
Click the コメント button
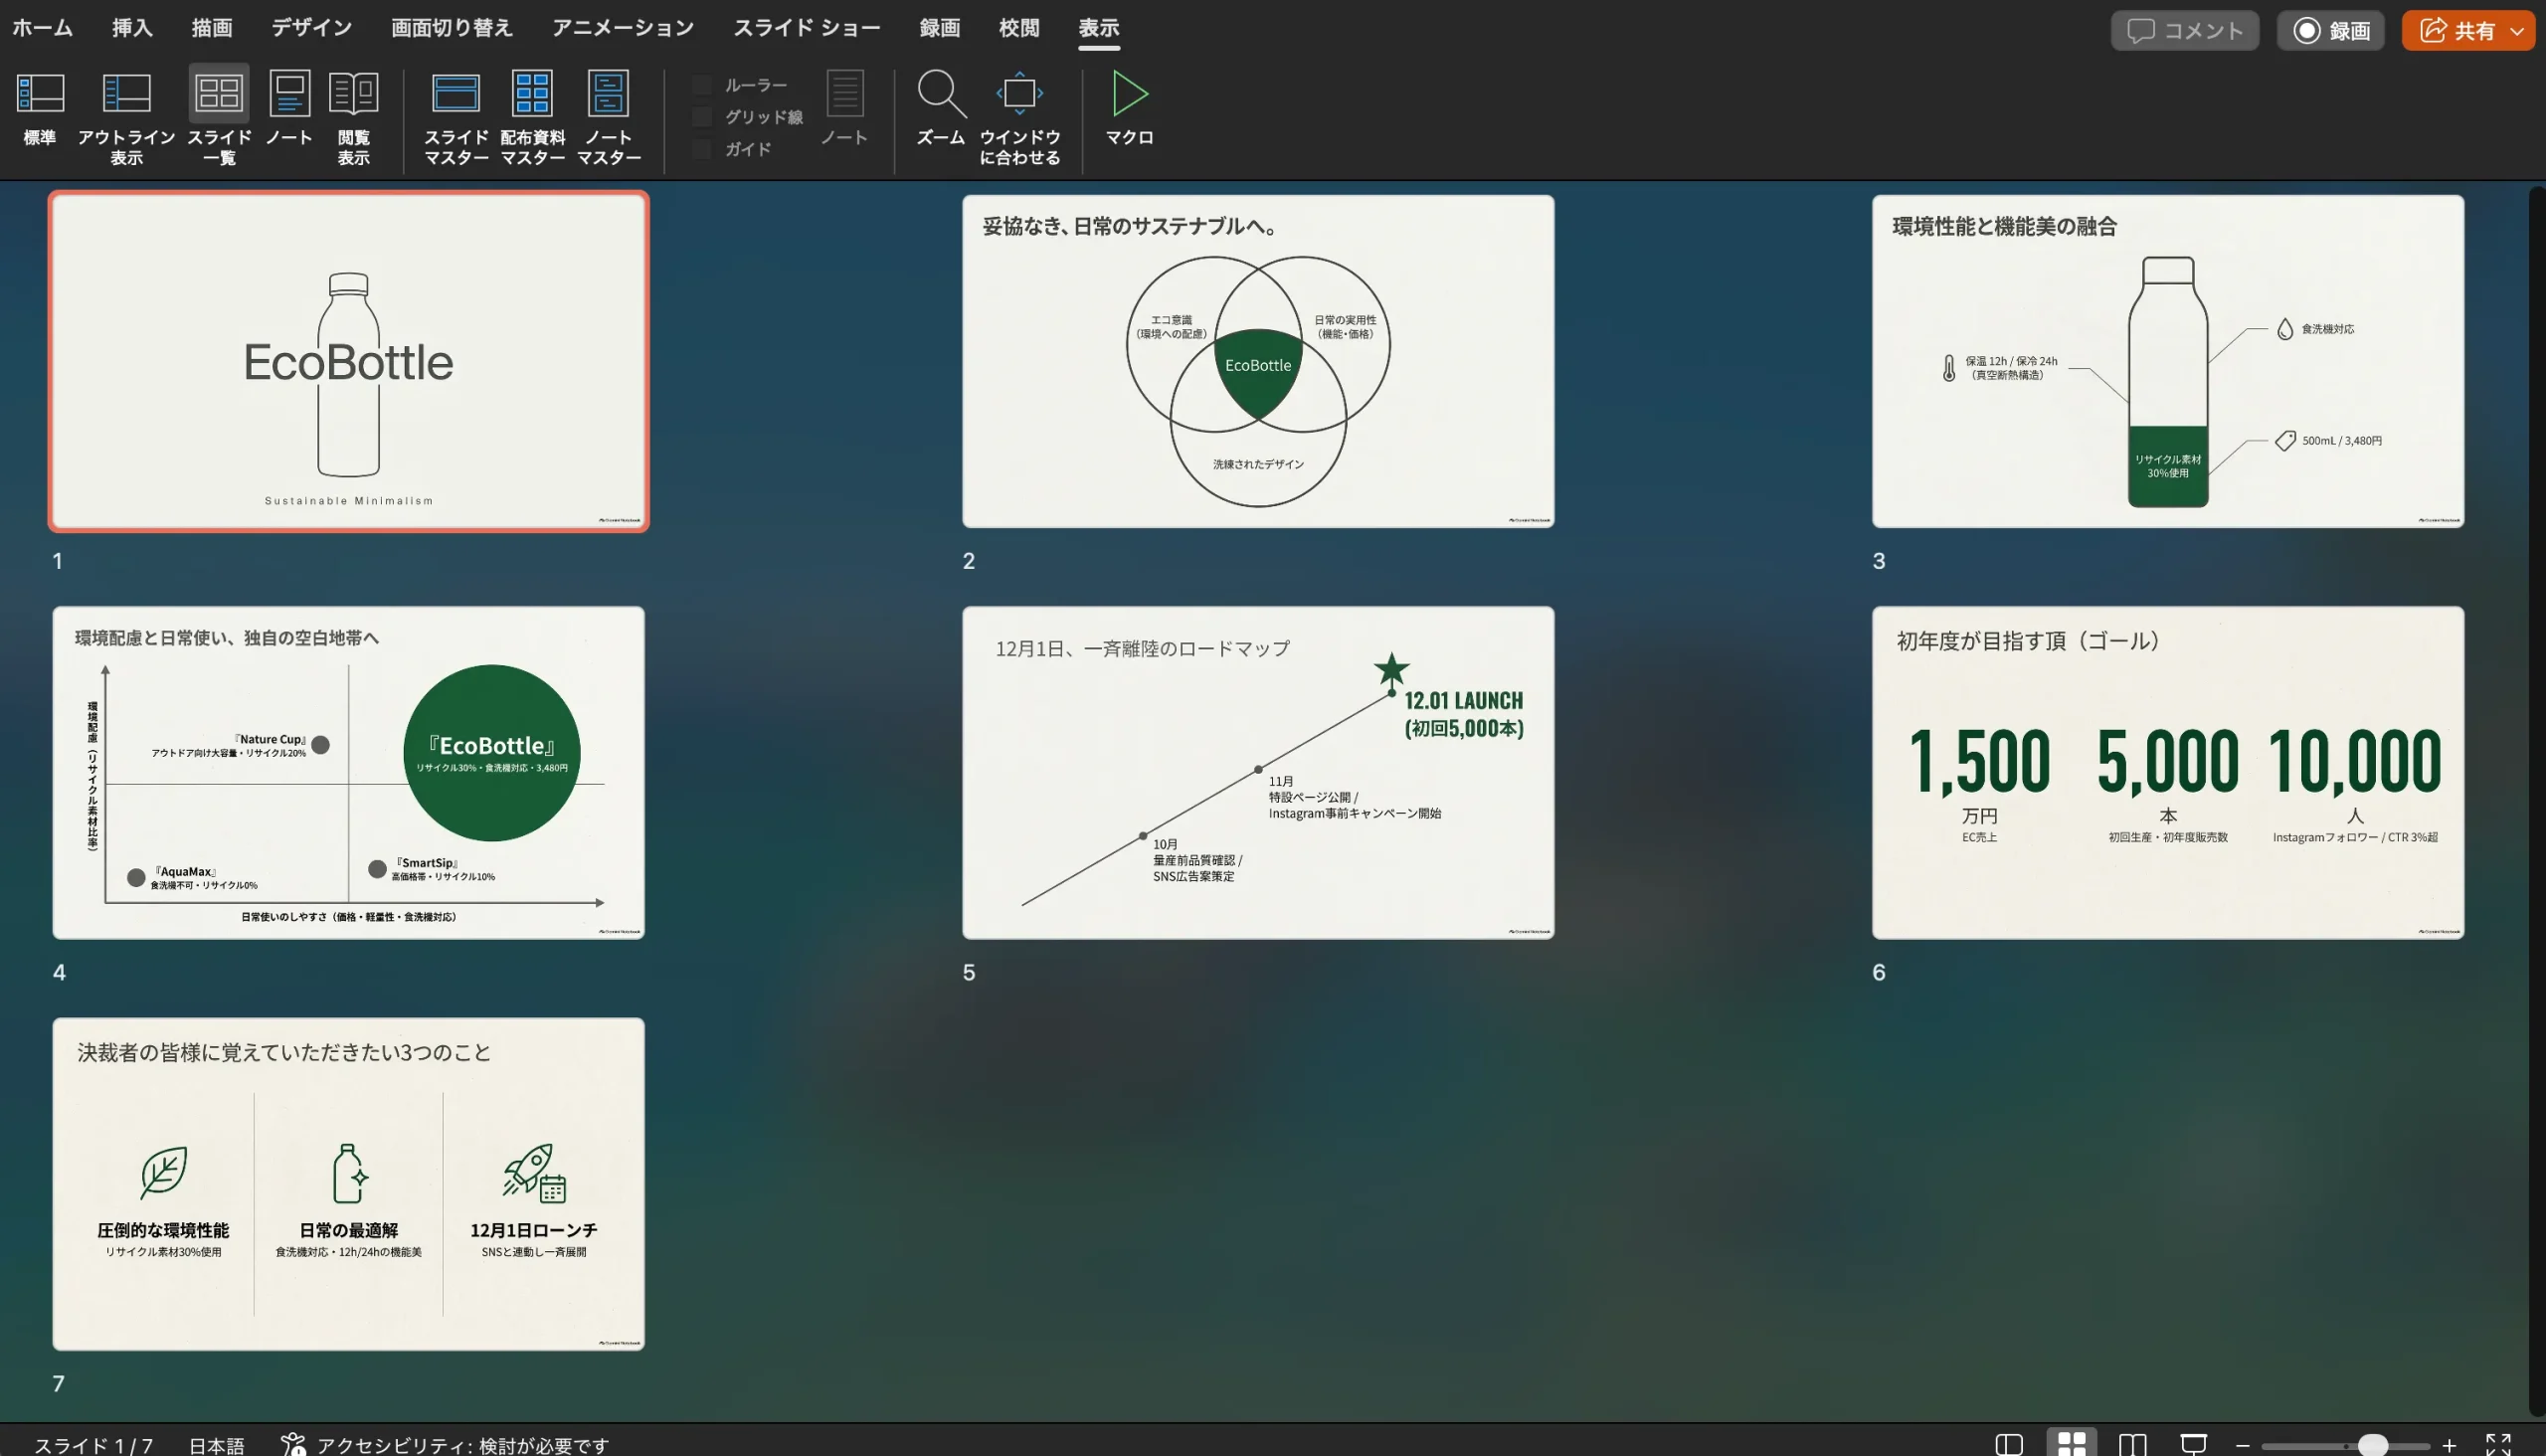(x=2184, y=31)
